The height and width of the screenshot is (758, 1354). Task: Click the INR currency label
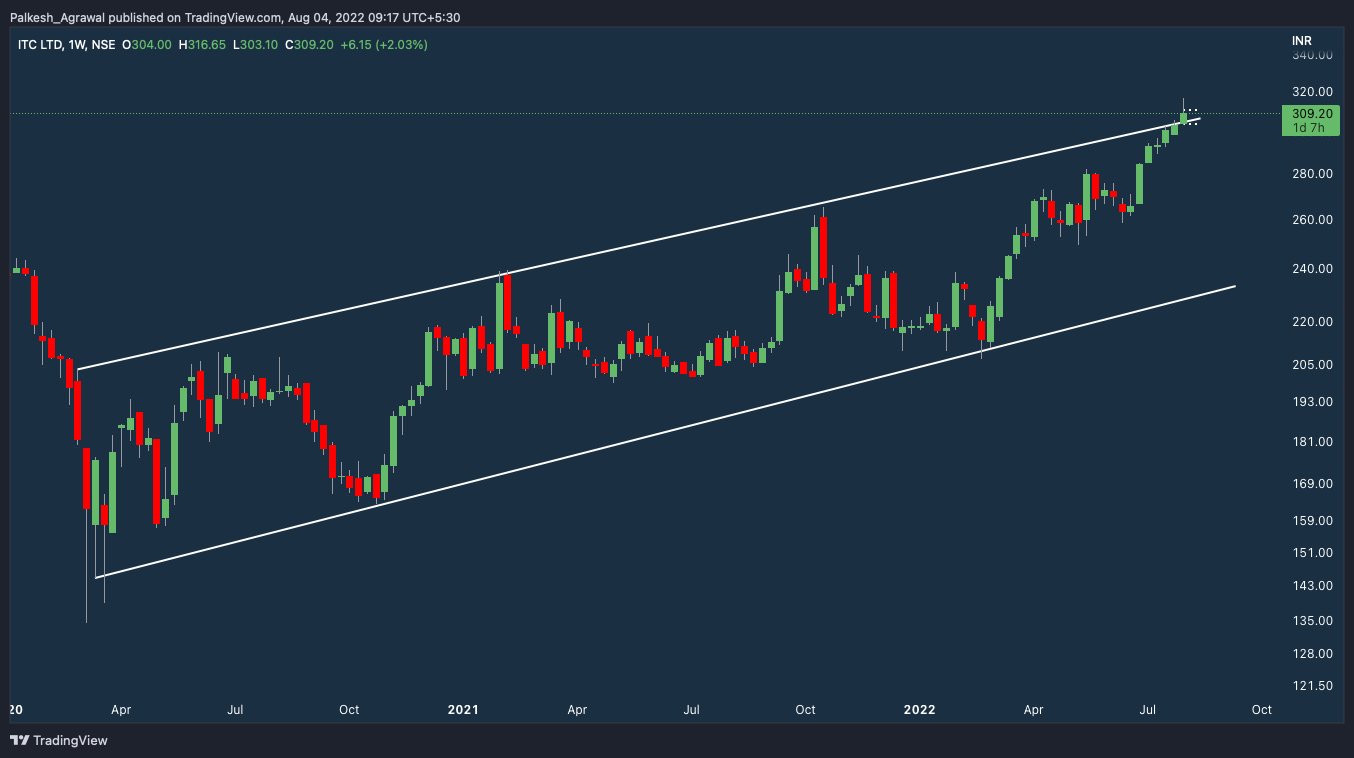tap(1302, 40)
